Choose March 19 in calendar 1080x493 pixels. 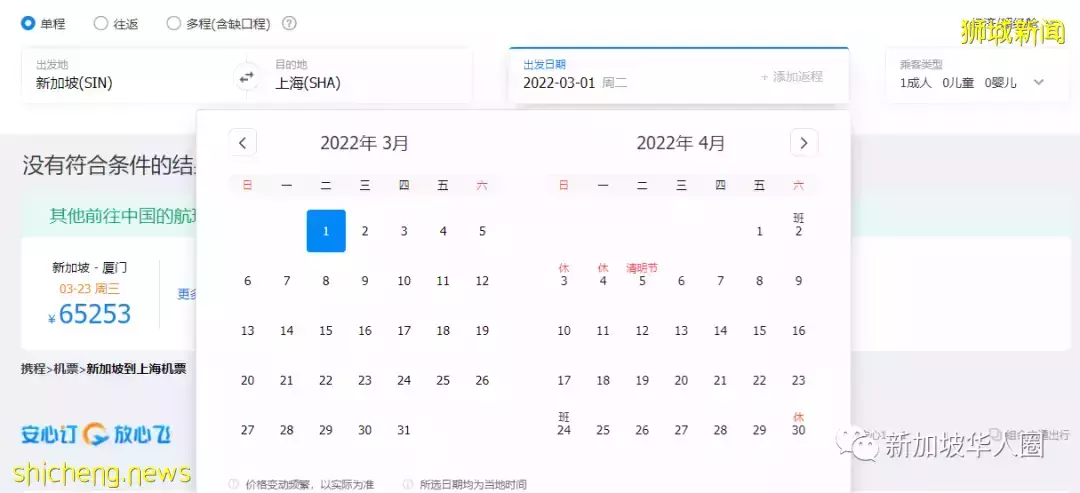(x=482, y=331)
